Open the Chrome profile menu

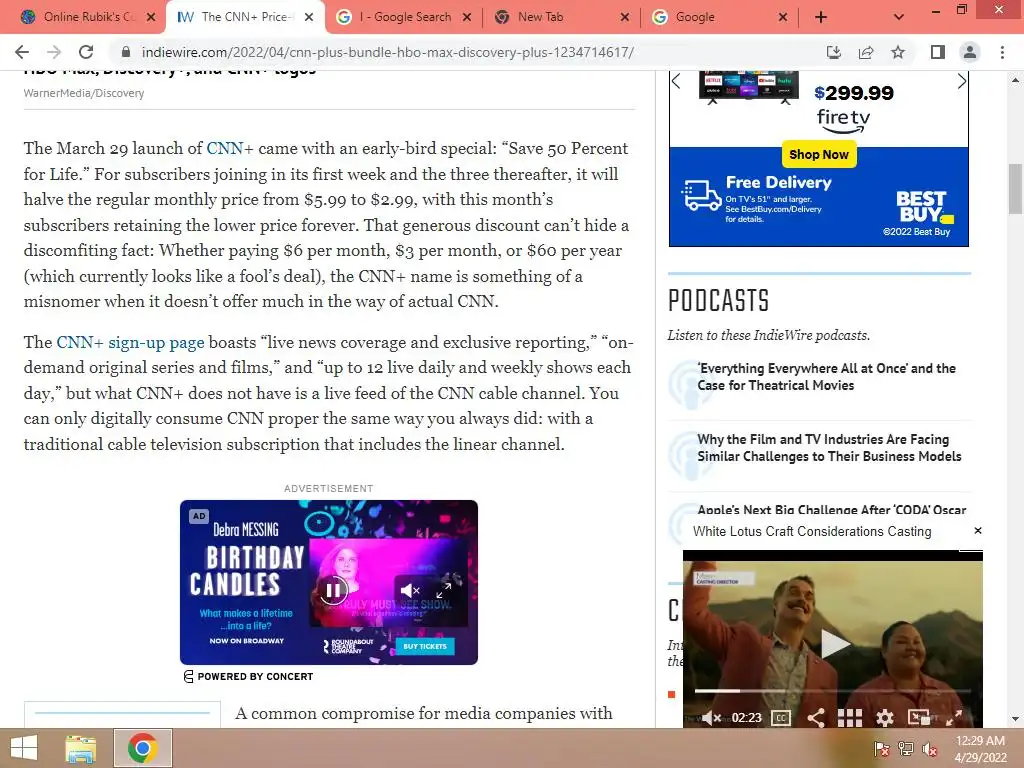970,52
